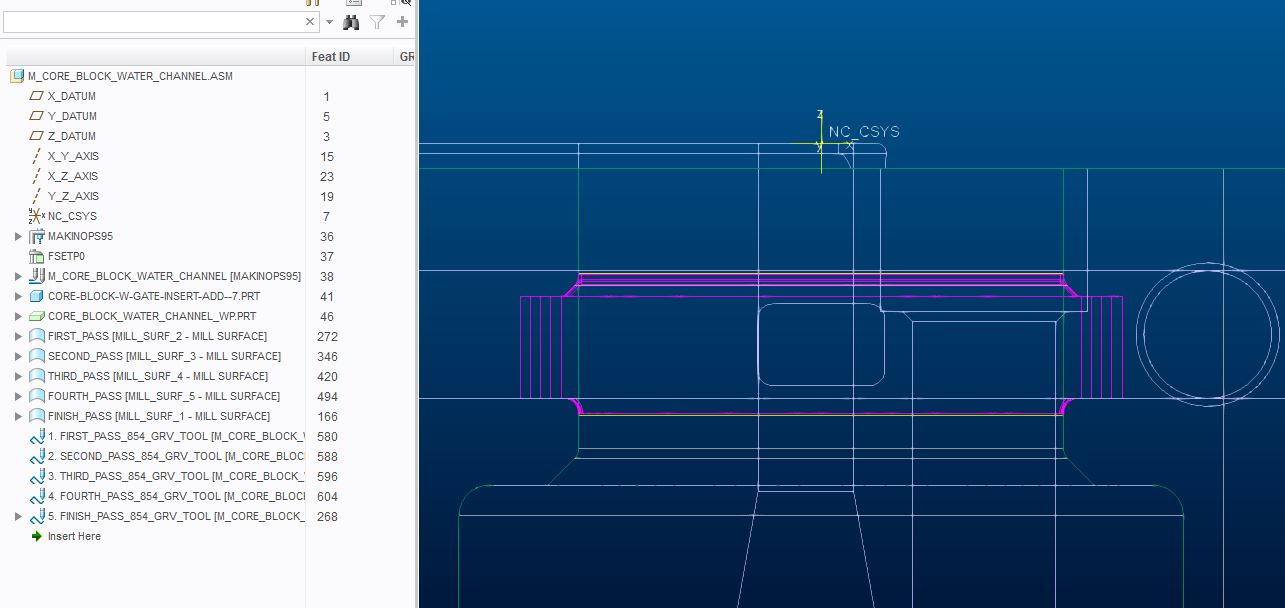Click Feat ID value 580
Viewport: 1285px width, 608px height.
pos(327,437)
